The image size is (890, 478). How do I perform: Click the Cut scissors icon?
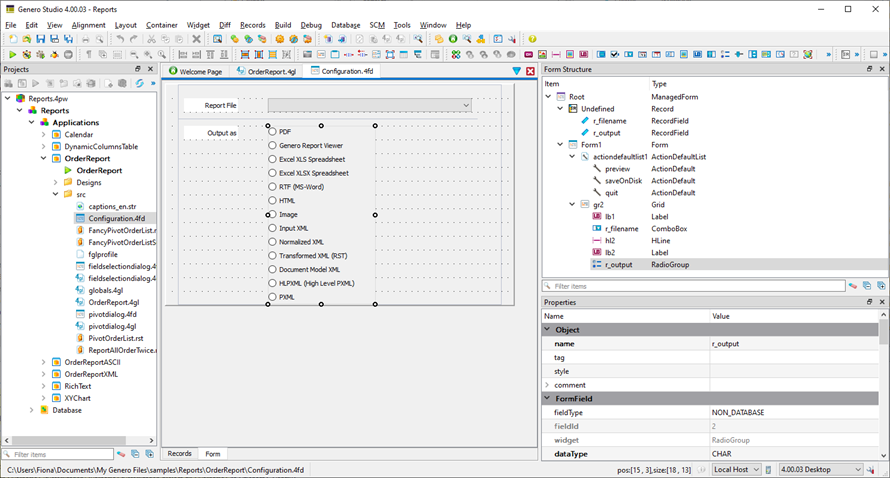(x=152, y=39)
